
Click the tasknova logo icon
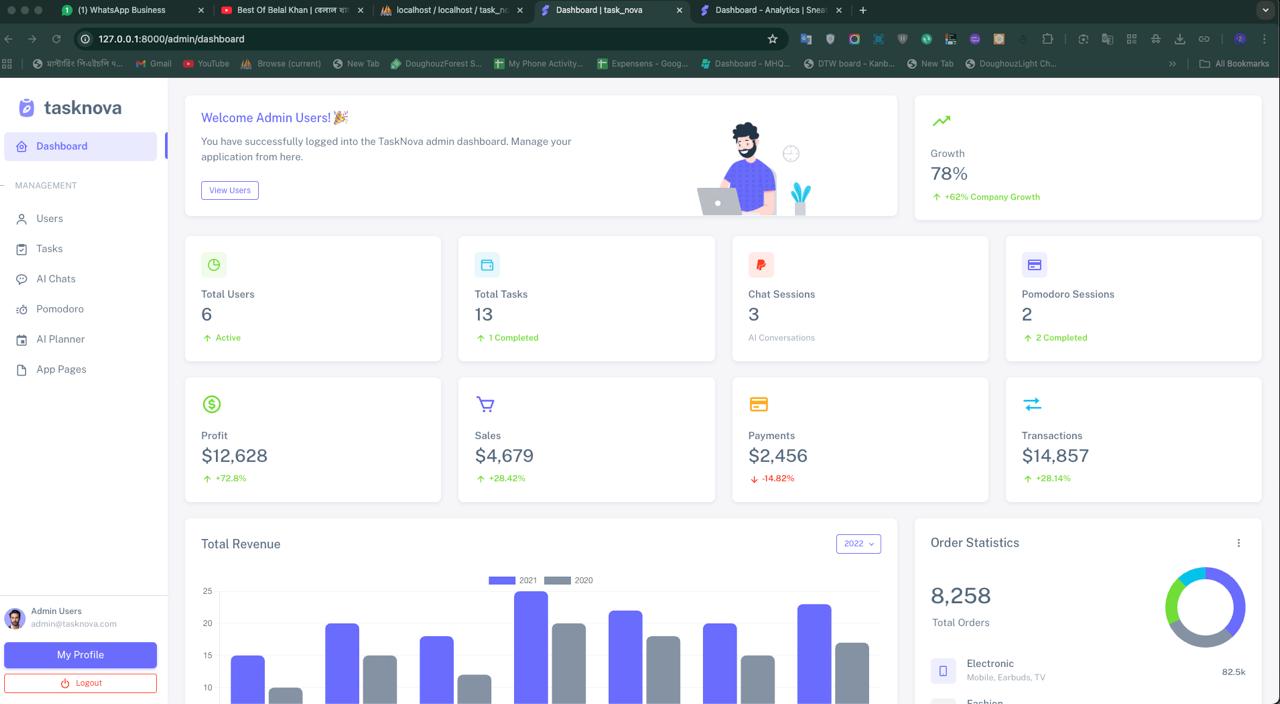[x=27, y=108]
